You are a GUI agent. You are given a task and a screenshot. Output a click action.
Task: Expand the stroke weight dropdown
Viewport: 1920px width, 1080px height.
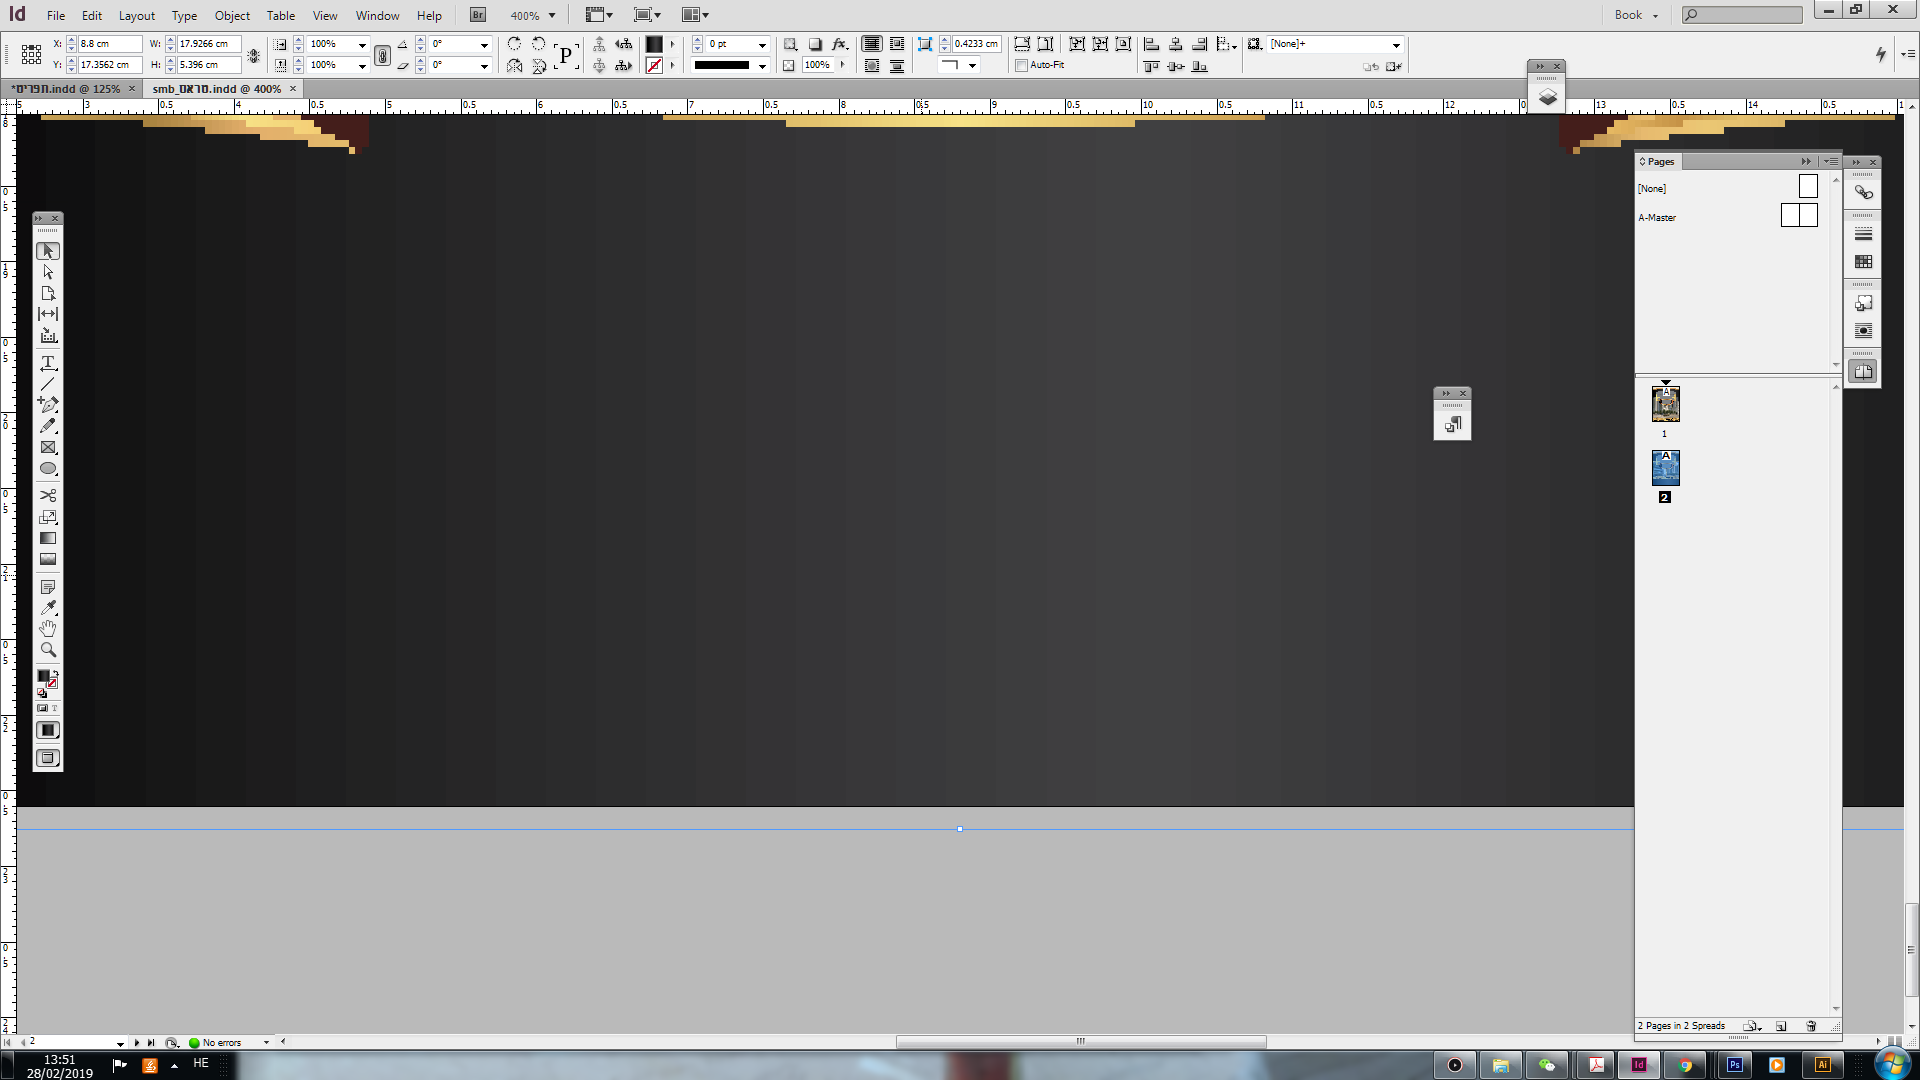pyautogui.click(x=762, y=45)
